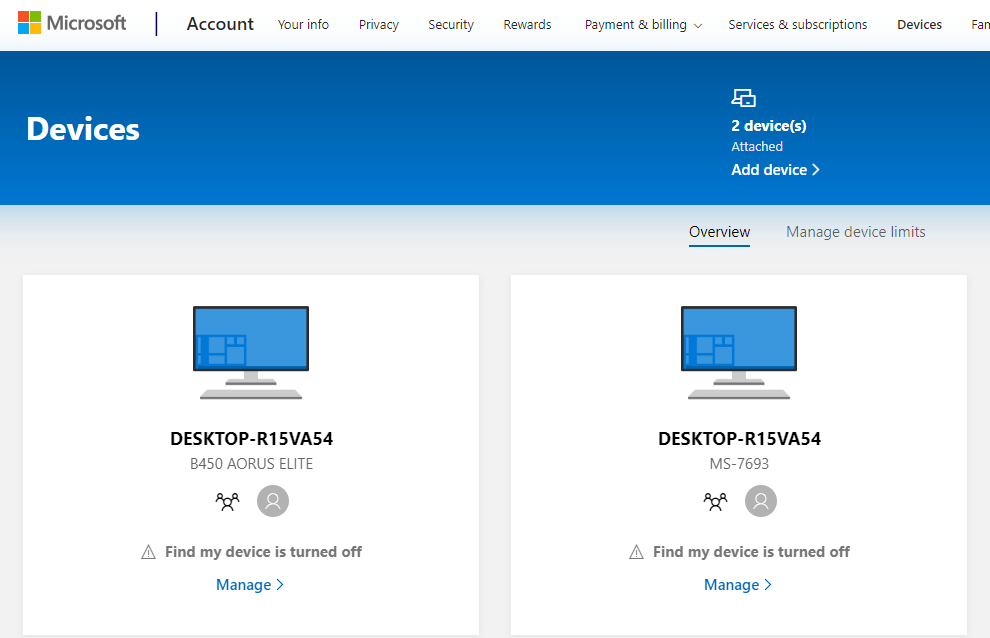Open the Account home link

point(220,24)
